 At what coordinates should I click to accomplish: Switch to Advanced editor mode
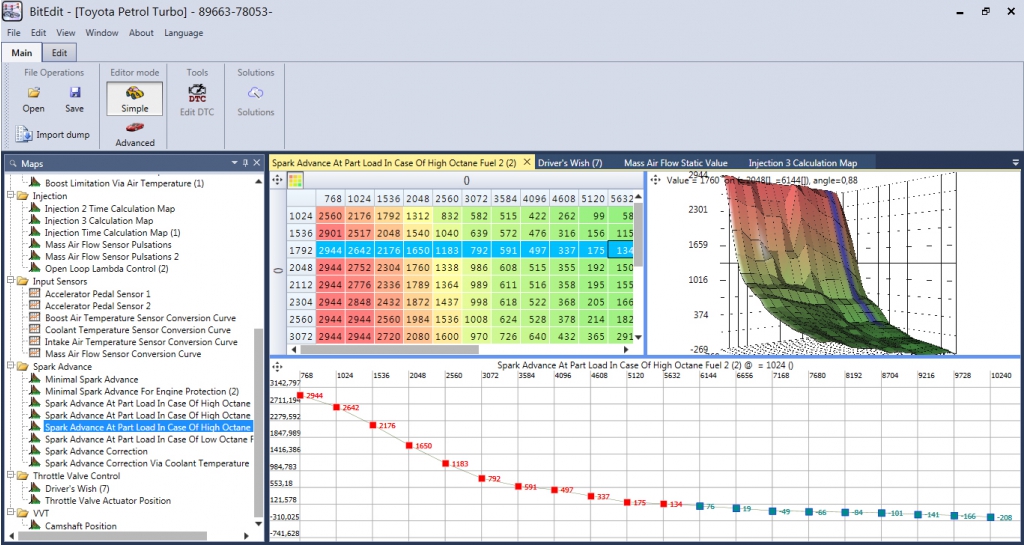click(135, 134)
